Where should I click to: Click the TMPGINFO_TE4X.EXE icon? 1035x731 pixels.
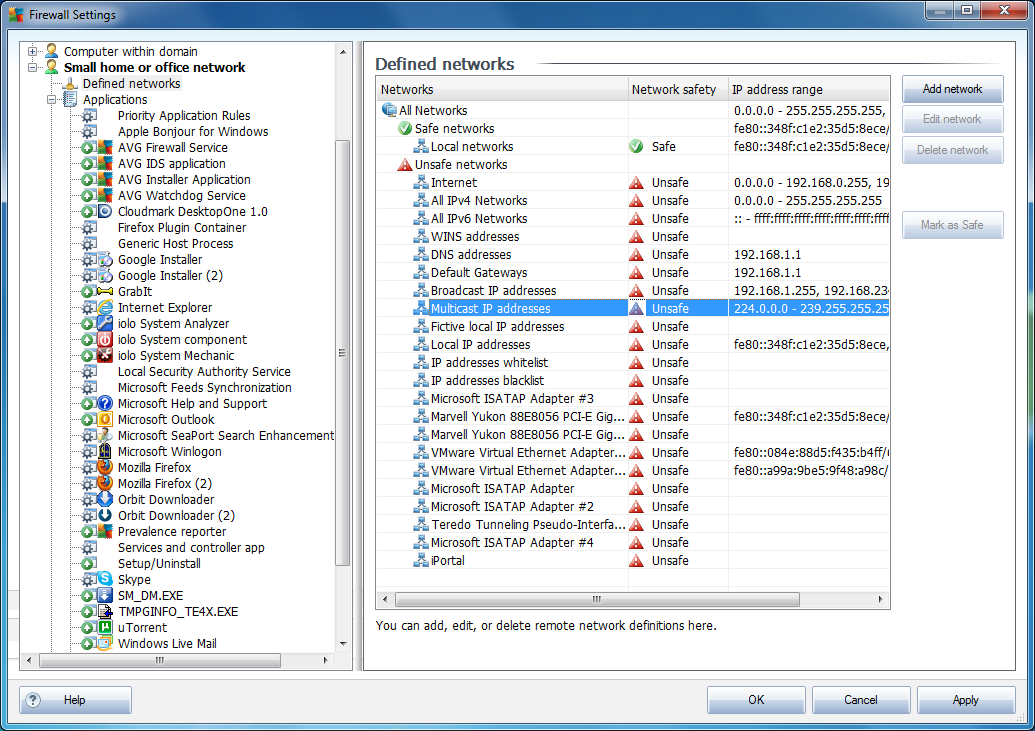click(x=105, y=611)
